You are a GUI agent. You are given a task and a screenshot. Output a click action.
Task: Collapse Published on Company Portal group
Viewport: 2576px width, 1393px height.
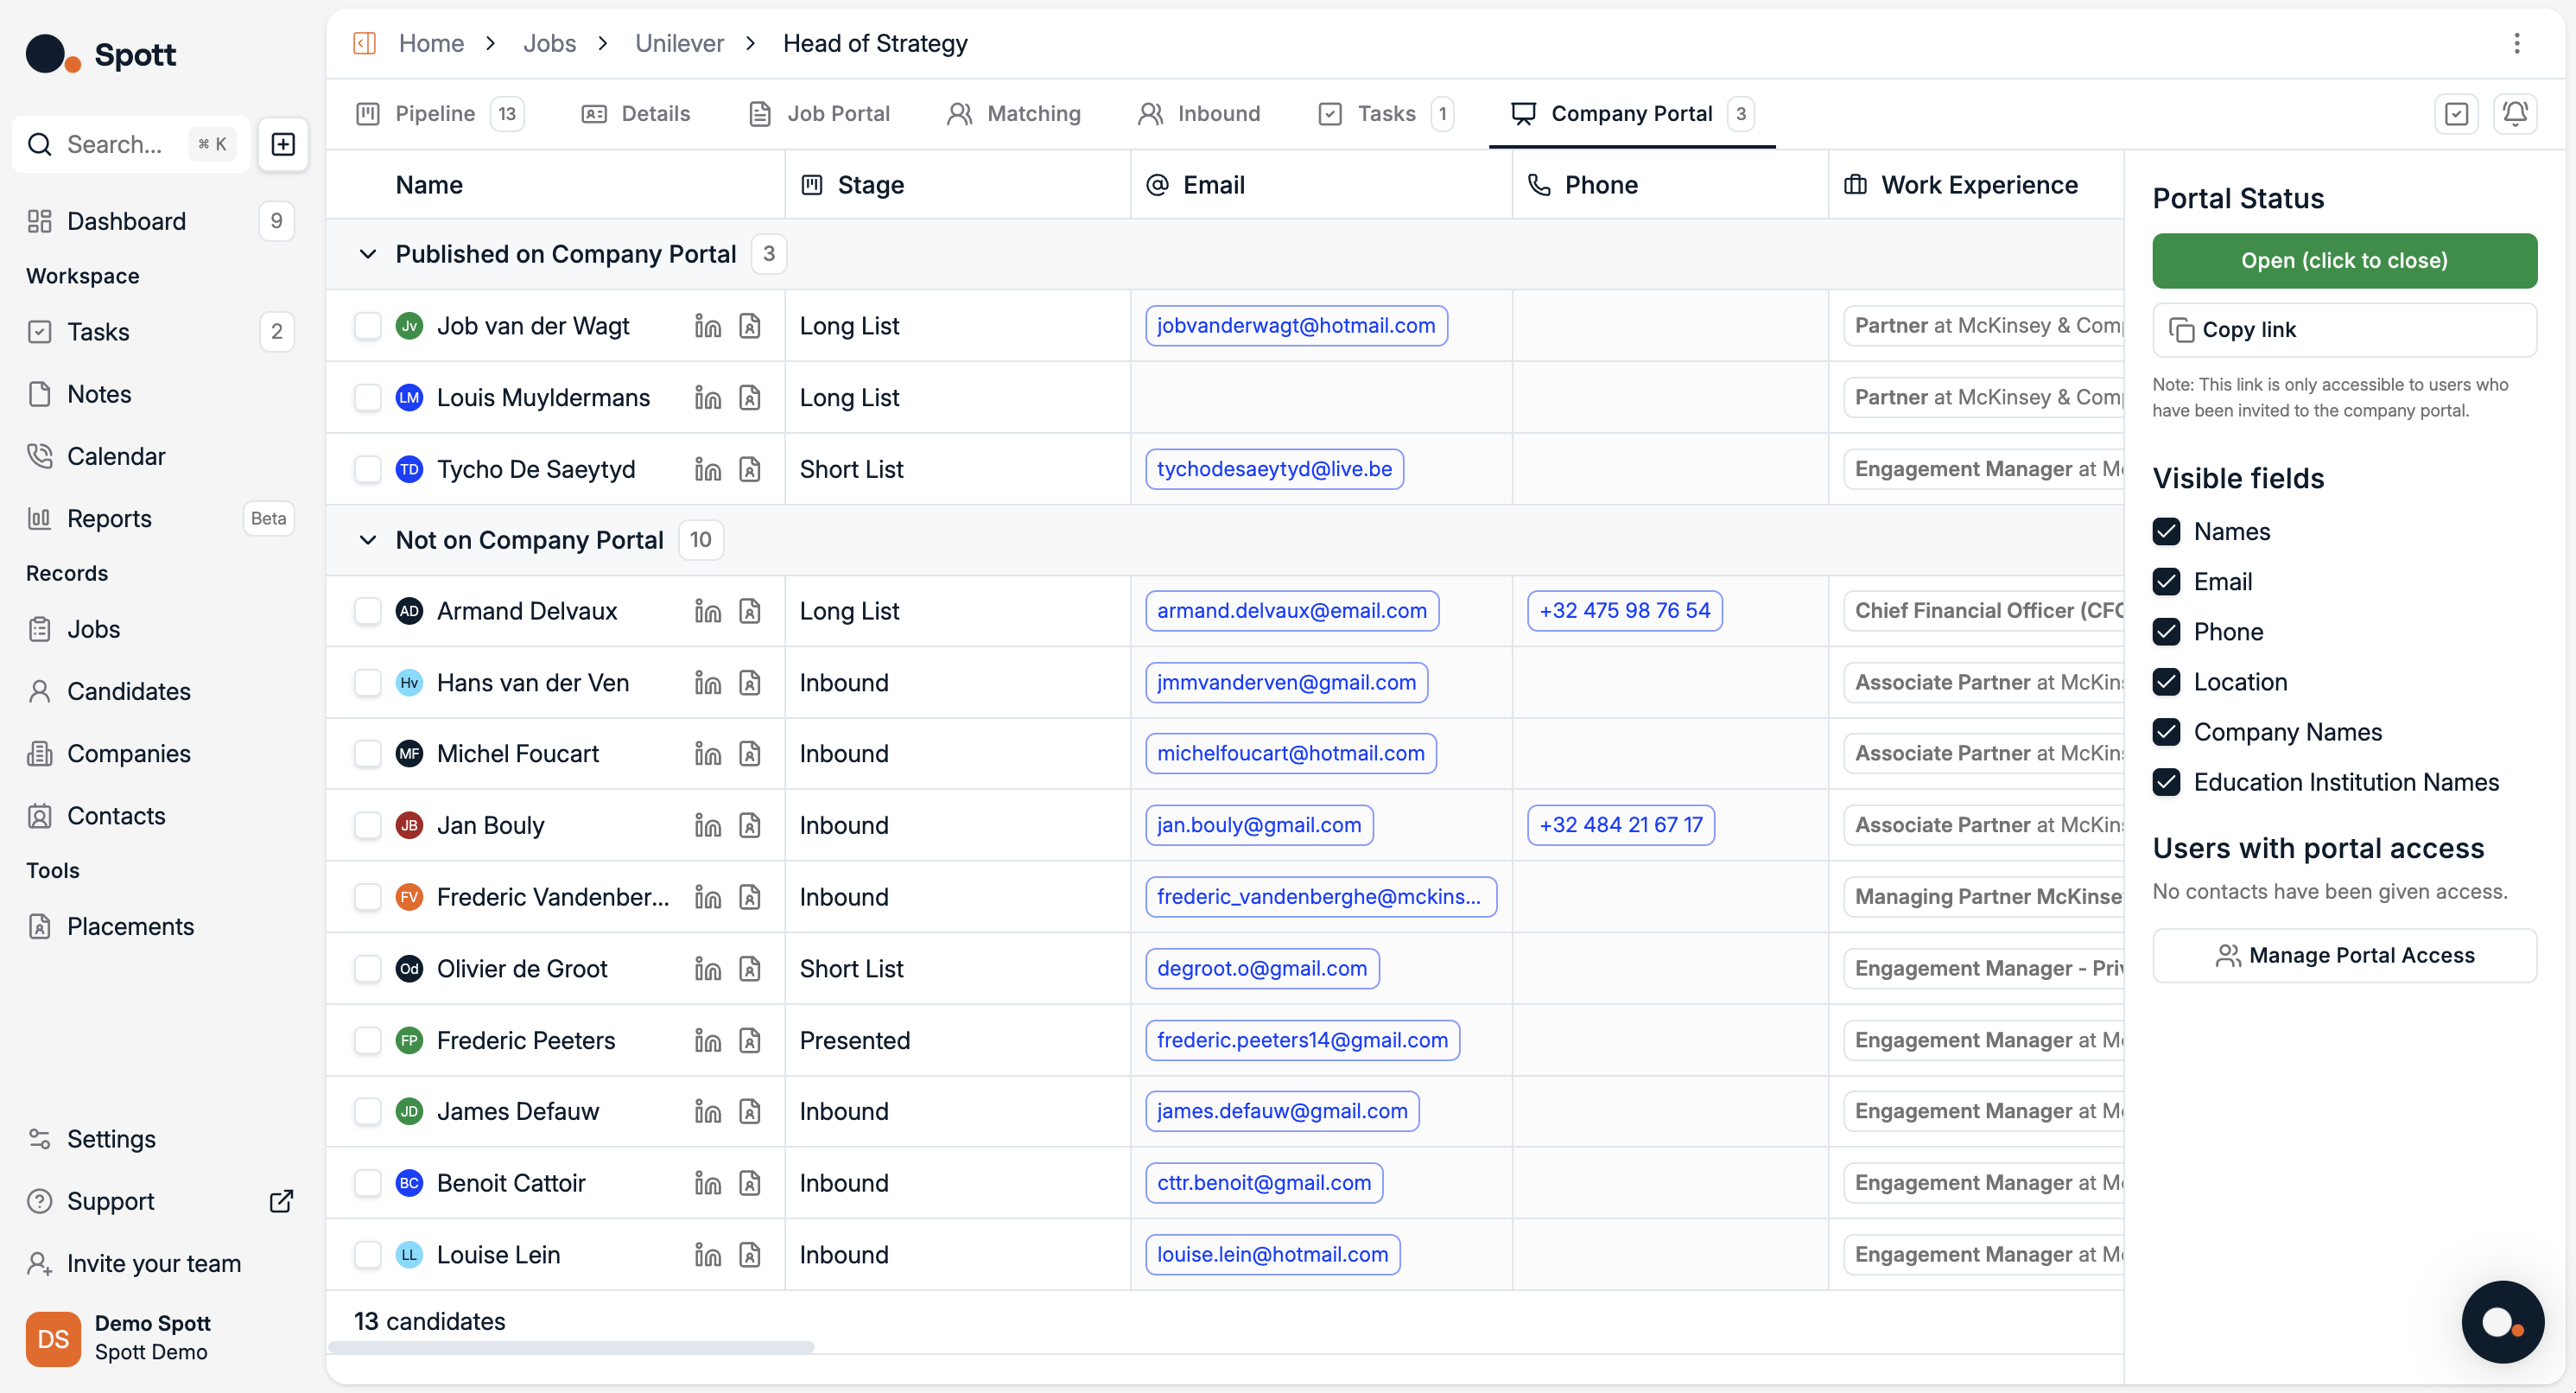pos(368,254)
